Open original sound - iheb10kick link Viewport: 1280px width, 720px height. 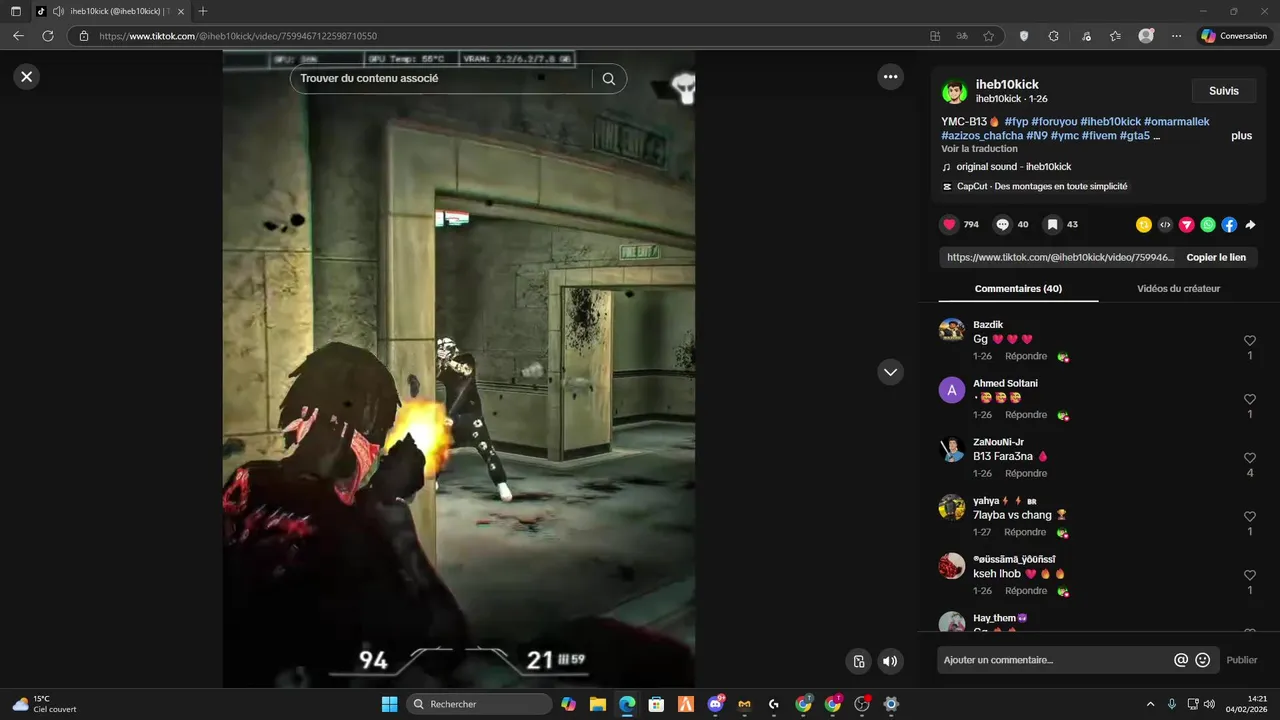click(x=1013, y=167)
